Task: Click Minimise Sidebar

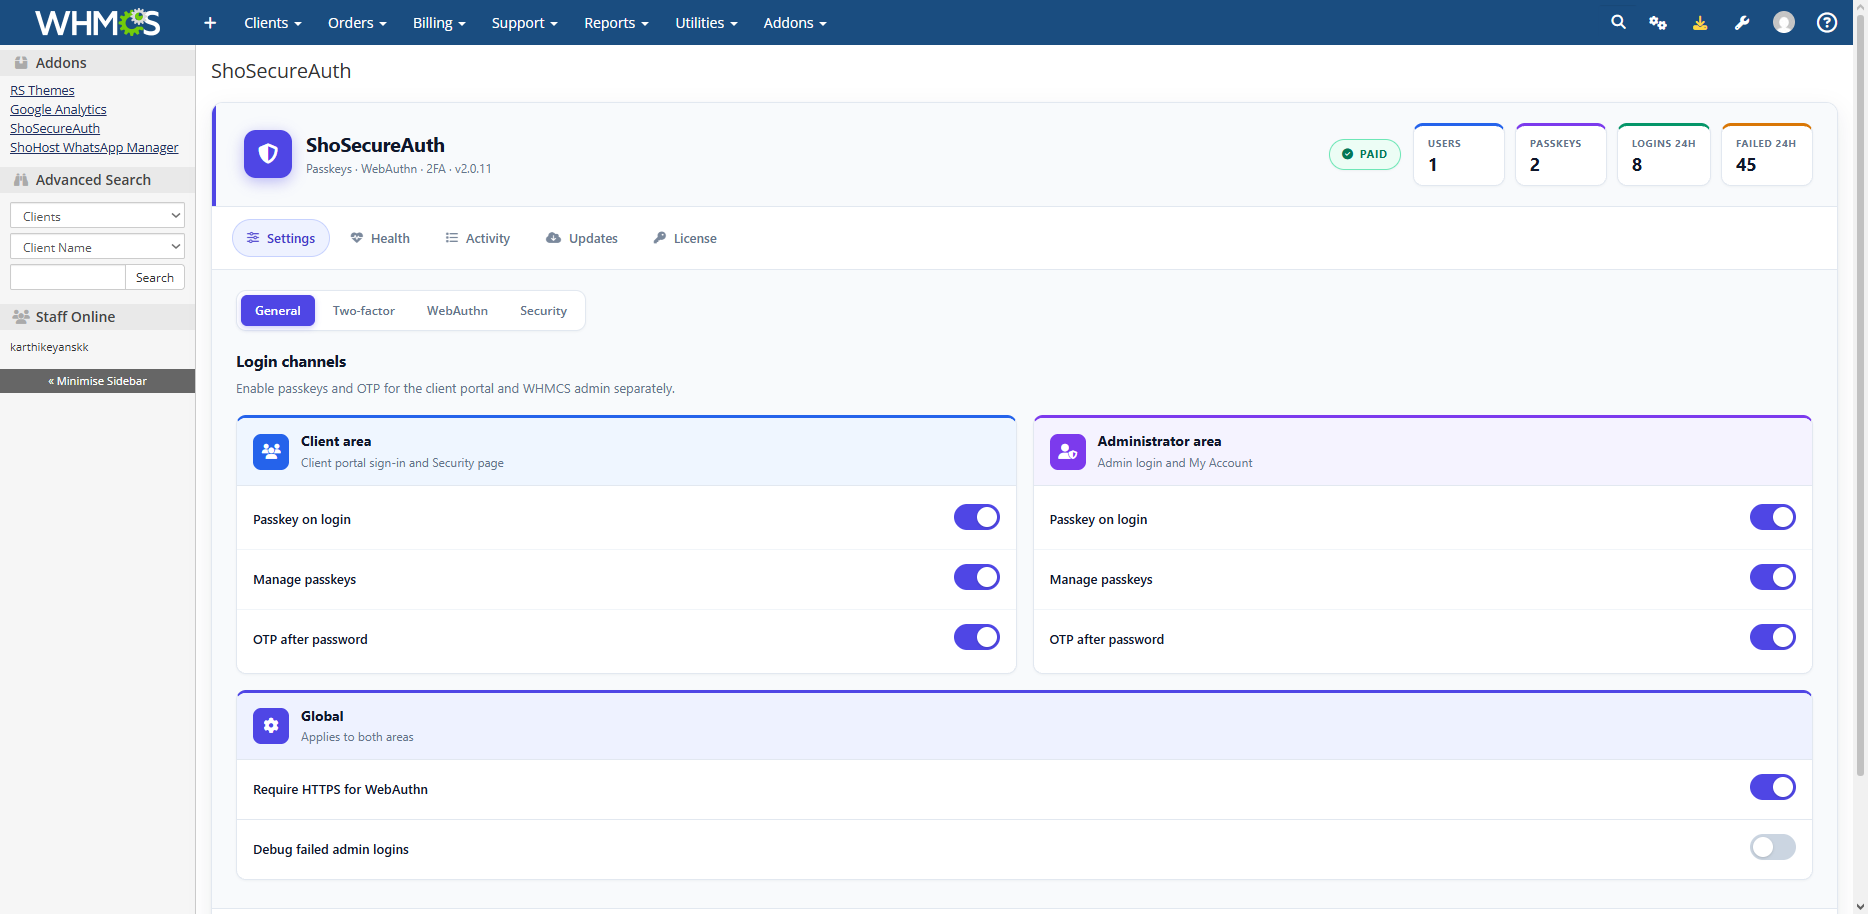Action: (x=97, y=381)
